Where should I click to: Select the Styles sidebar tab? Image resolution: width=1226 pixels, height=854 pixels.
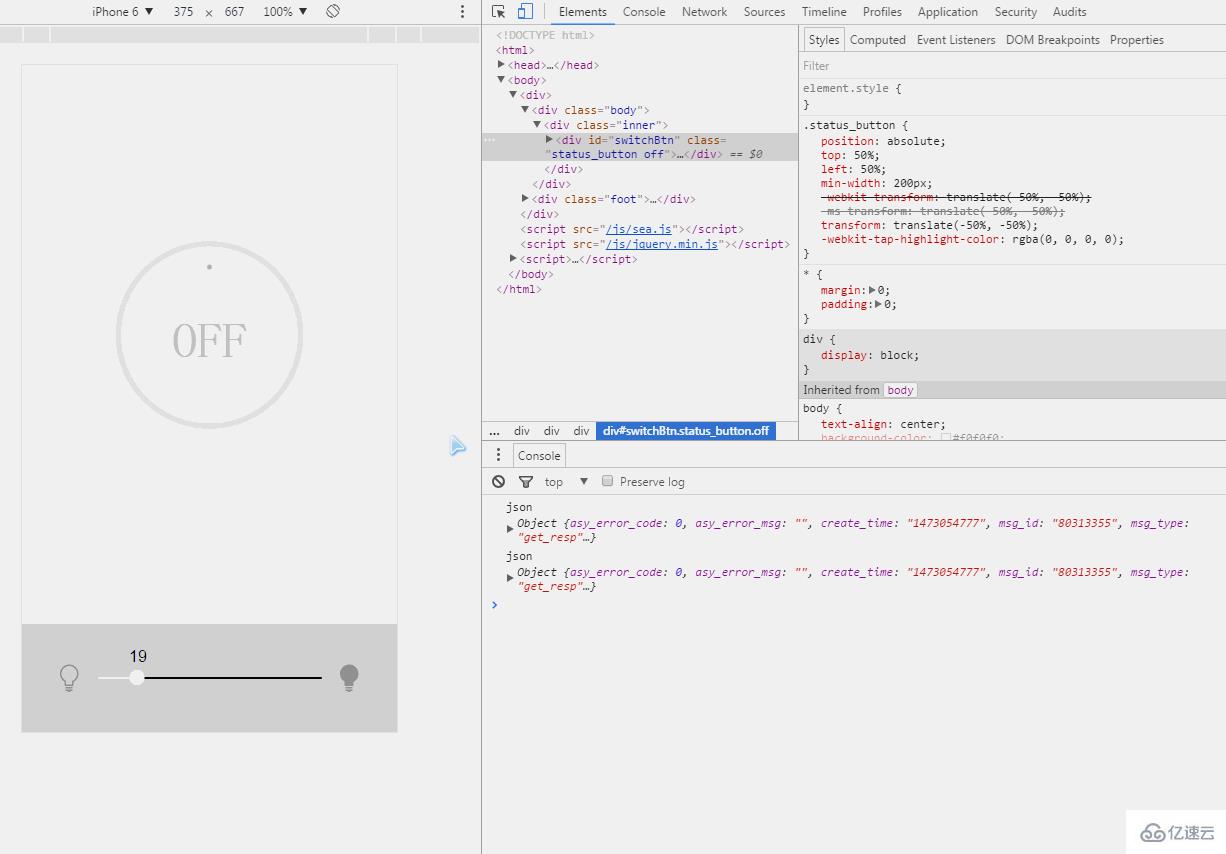coord(824,40)
